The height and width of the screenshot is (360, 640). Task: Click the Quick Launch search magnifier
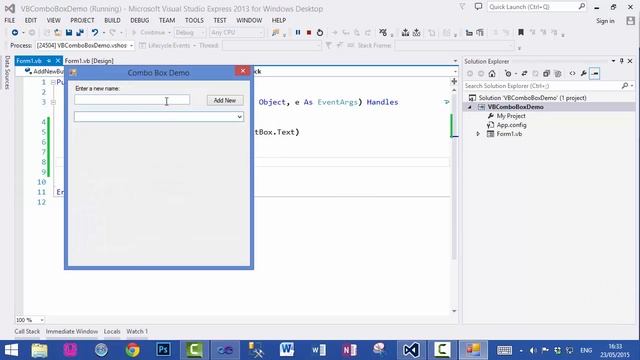[x=582, y=7]
